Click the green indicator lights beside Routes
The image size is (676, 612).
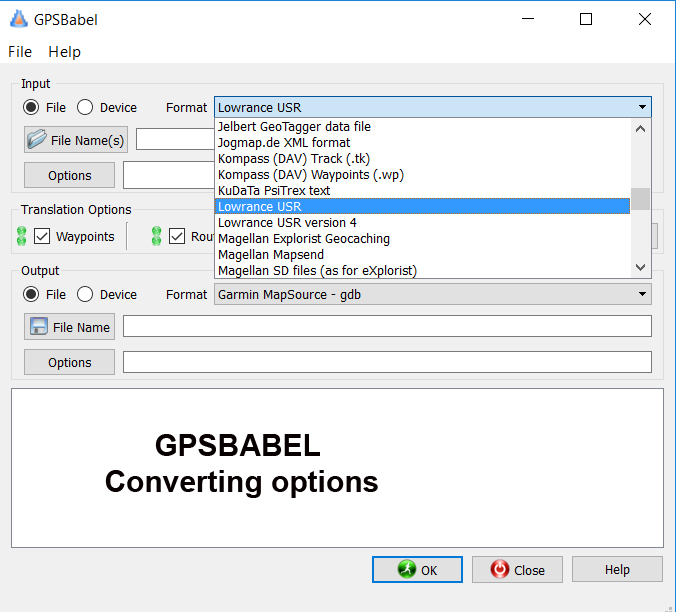(156, 237)
